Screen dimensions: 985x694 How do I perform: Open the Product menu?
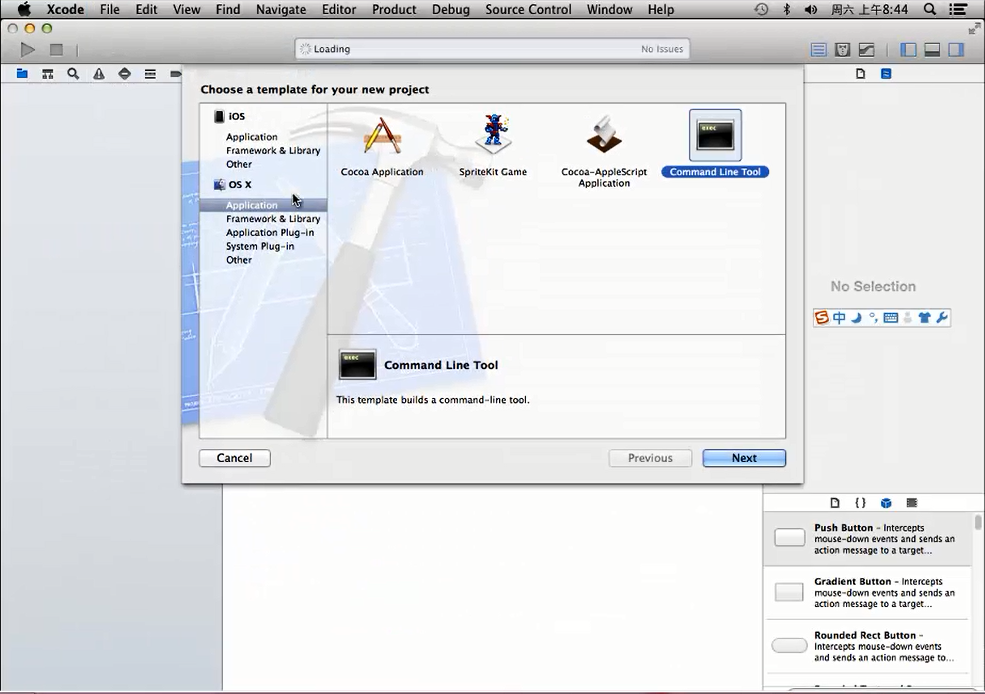click(394, 9)
